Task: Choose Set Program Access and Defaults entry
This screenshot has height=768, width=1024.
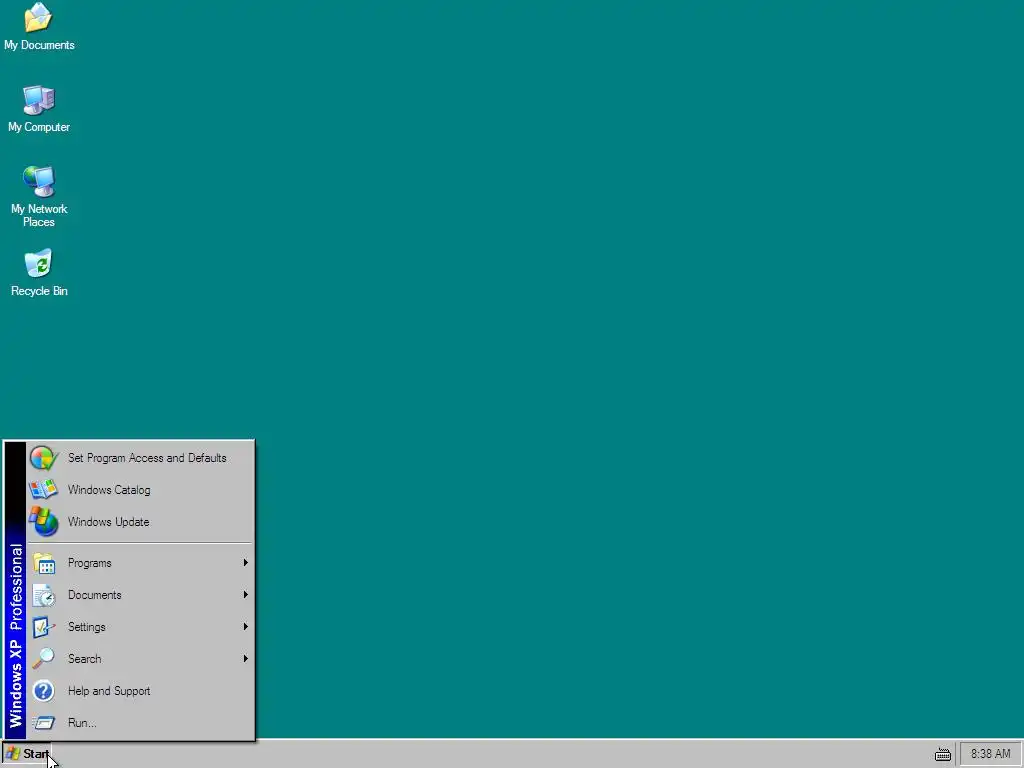Action: [x=140, y=458]
